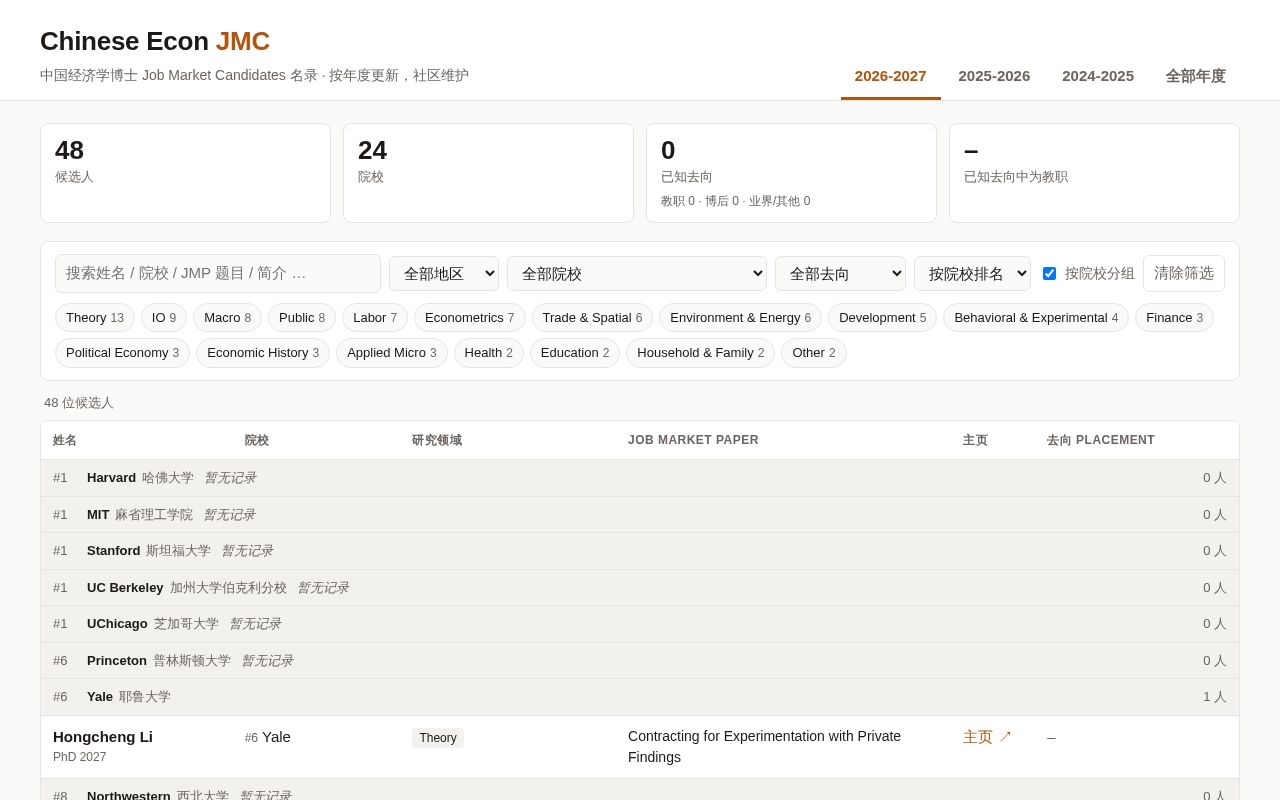The image size is (1280, 800).
Task: Open the 2025-2026 year tab
Action: point(994,76)
